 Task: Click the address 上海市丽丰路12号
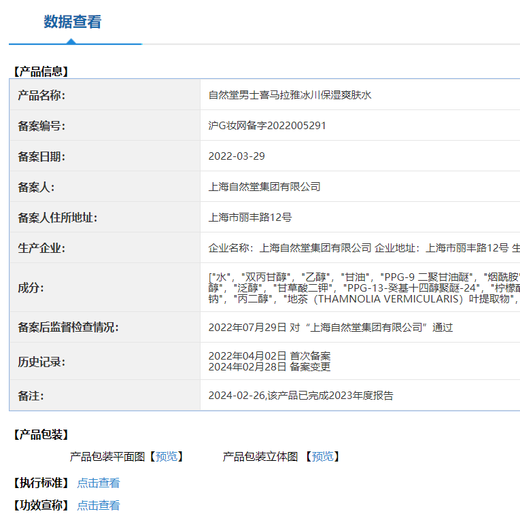[250, 217]
